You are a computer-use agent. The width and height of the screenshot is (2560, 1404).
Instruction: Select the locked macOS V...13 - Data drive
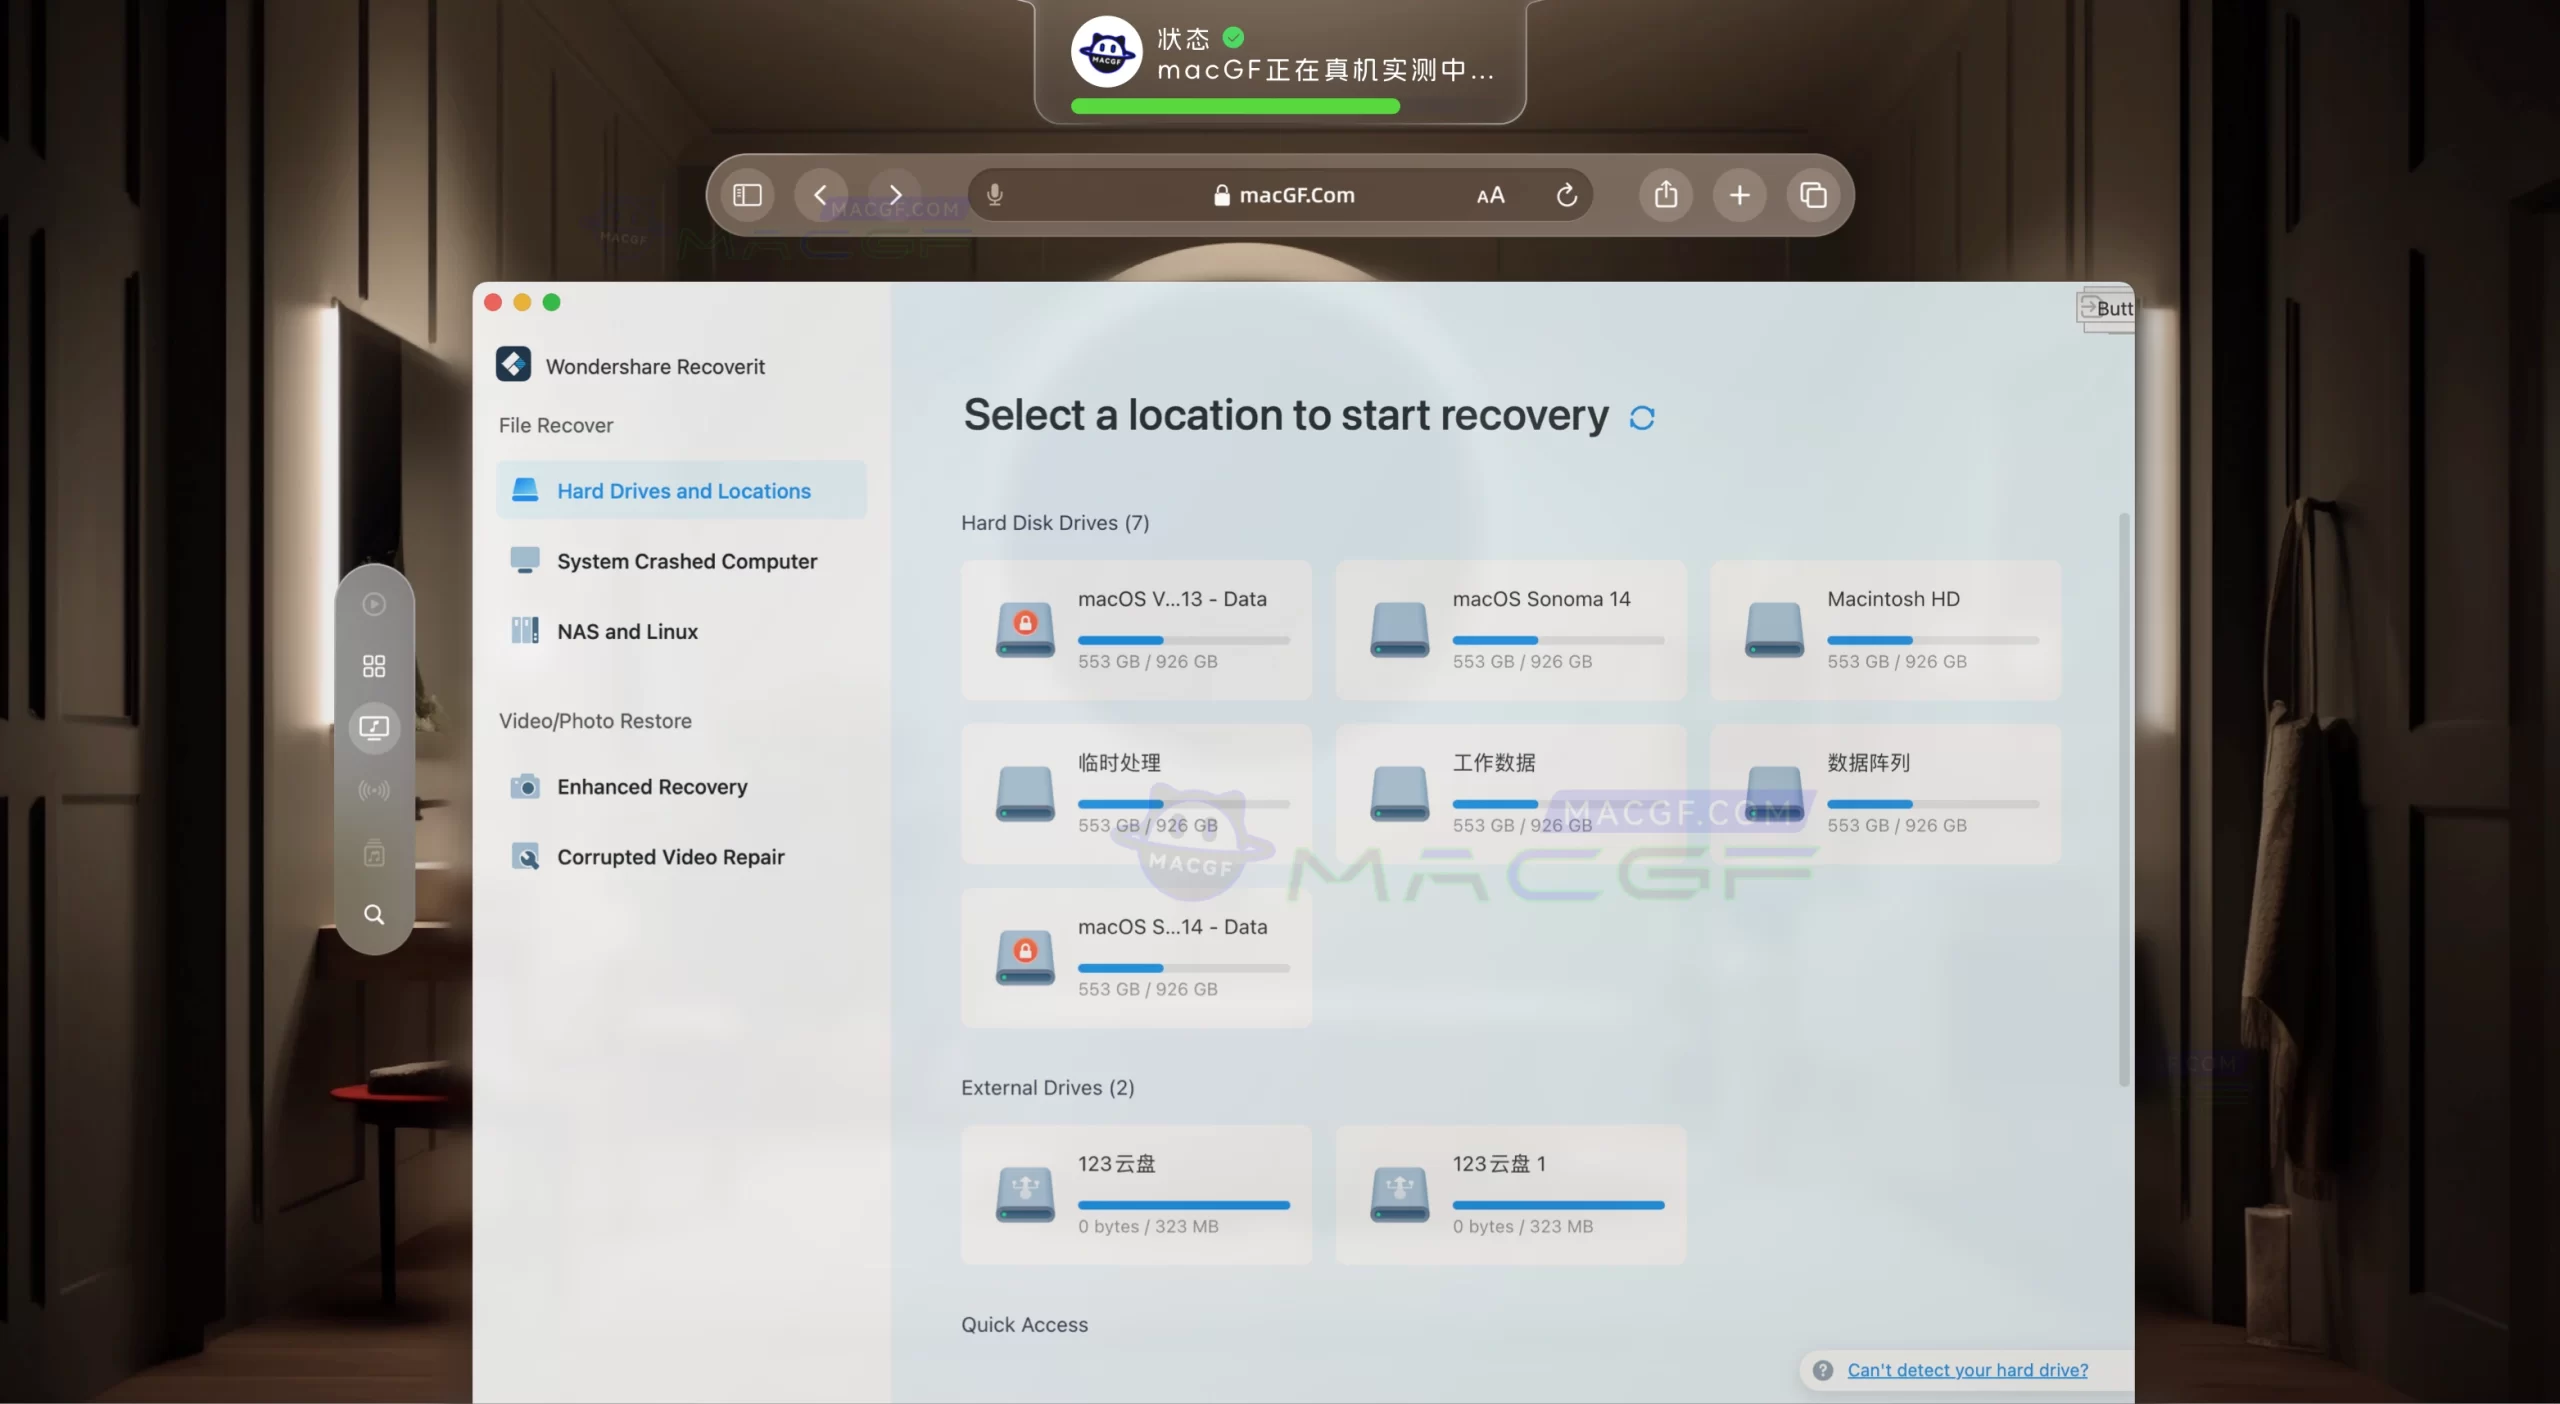tap(1136, 629)
